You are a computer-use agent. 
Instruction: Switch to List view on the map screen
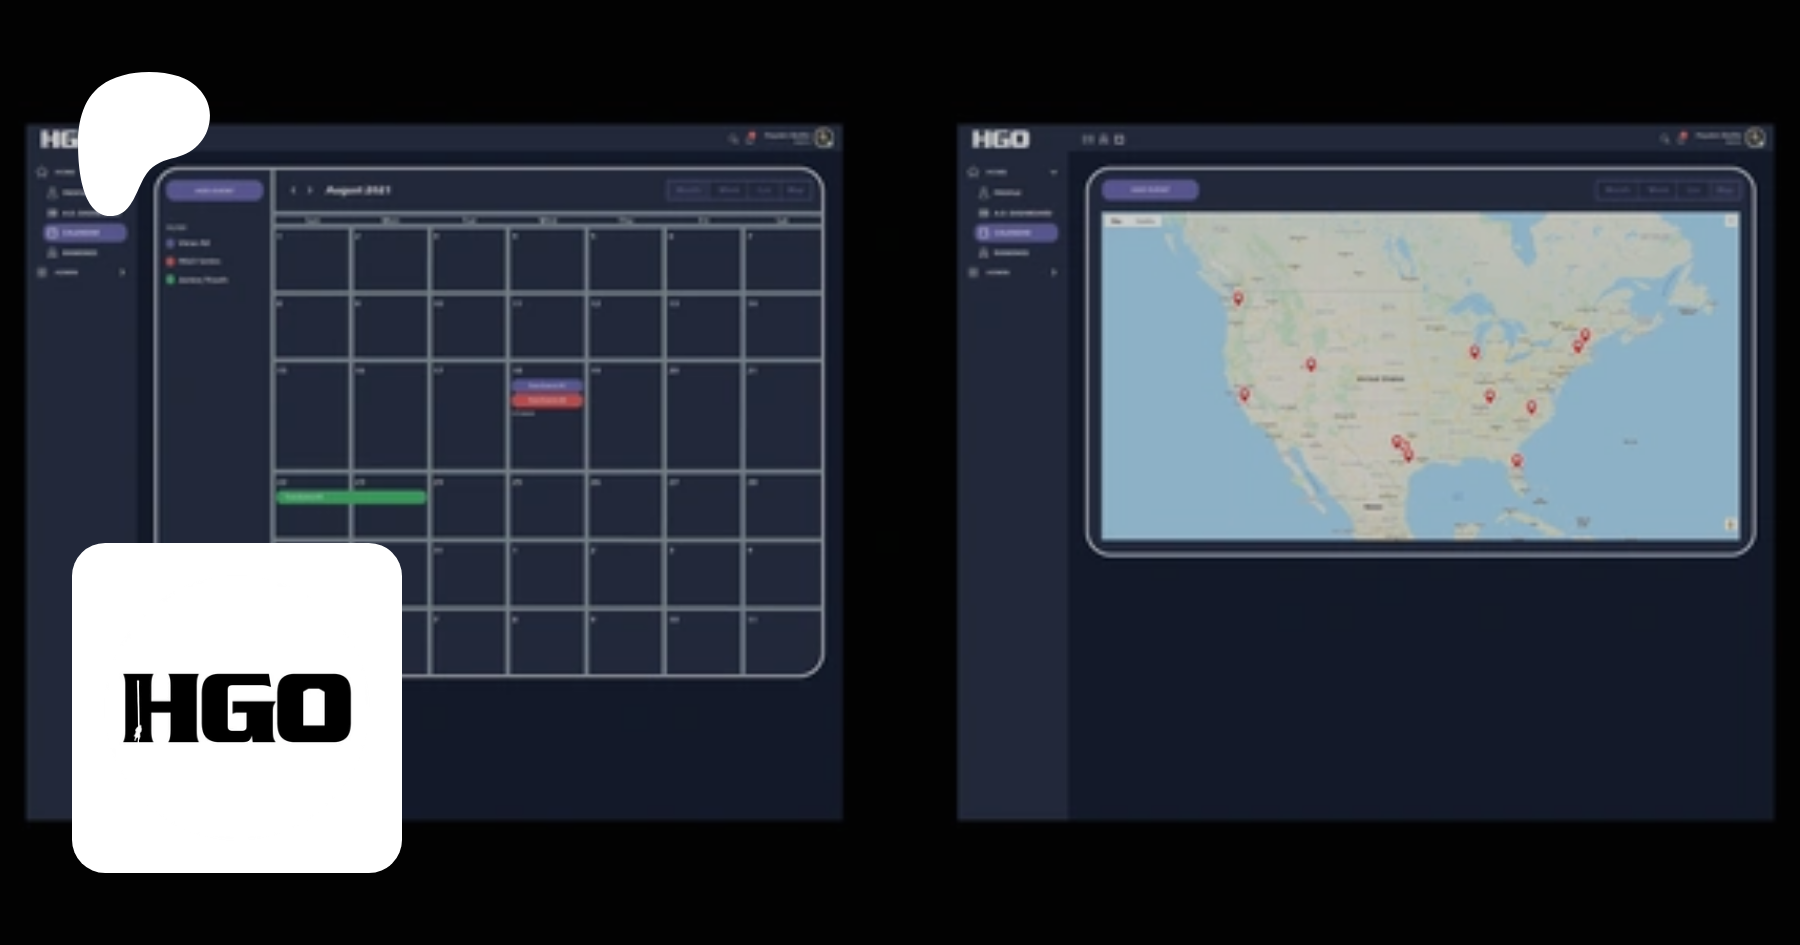point(1693,190)
